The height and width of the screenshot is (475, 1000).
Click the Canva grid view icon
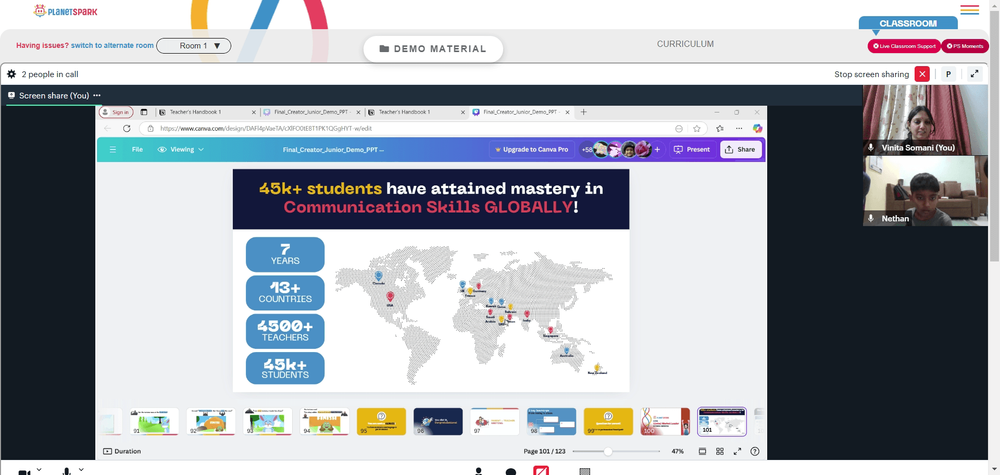tap(719, 451)
